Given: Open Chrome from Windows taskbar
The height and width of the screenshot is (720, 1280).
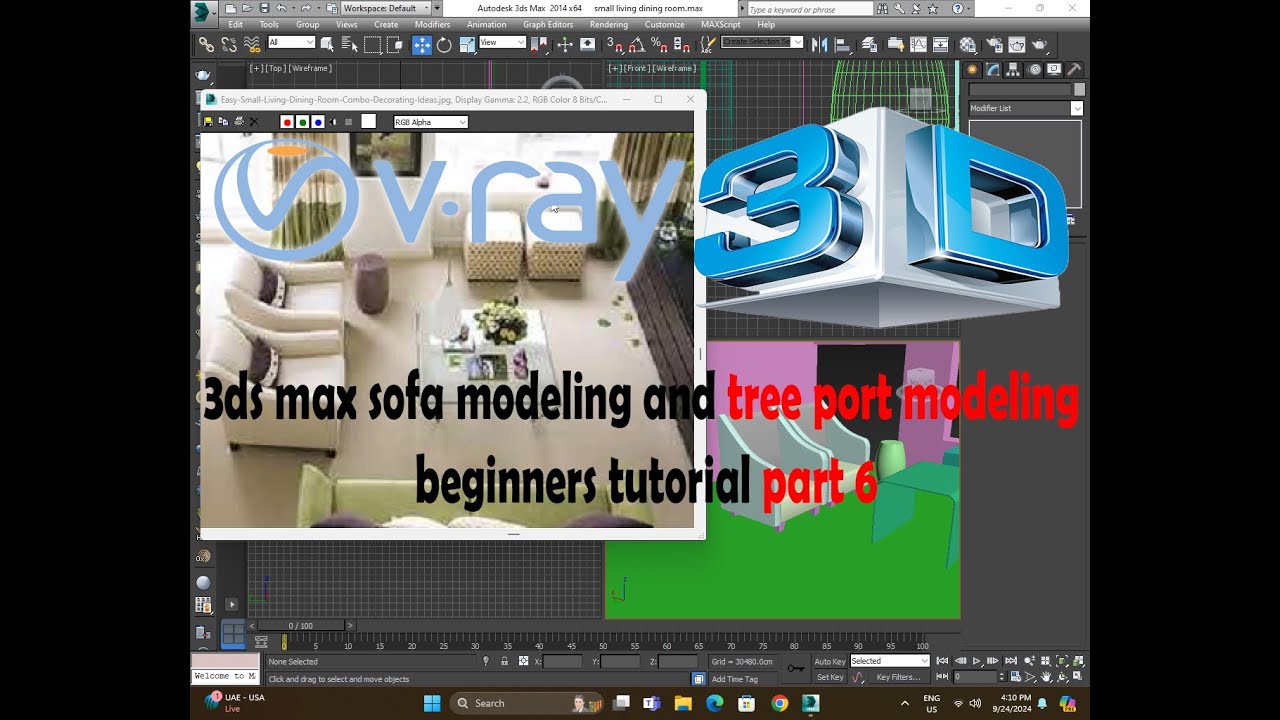Looking at the screenshot, I should tap(779, 703).
